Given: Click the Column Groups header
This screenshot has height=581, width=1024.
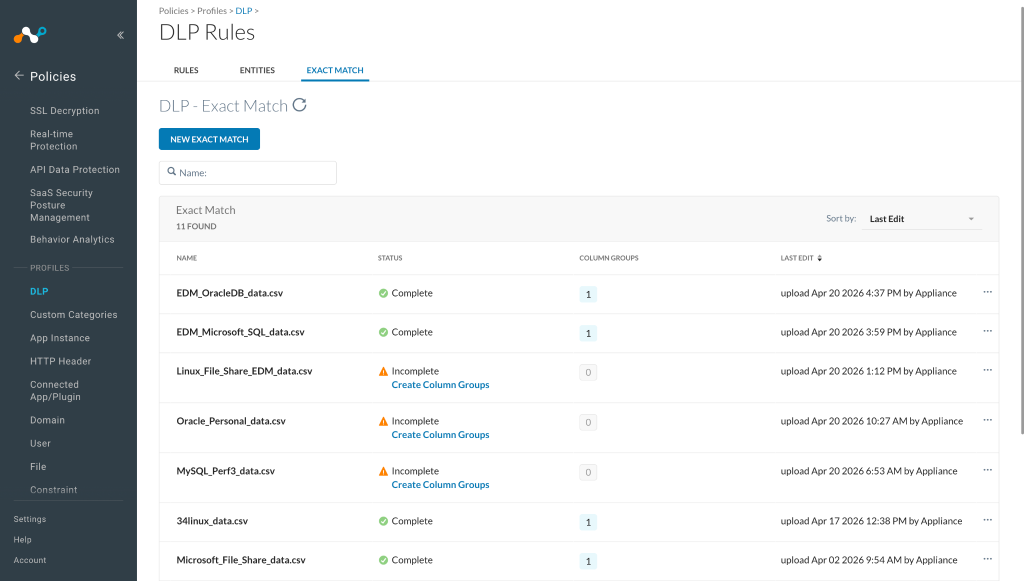Looking at the screenshot, I should 609,259.
